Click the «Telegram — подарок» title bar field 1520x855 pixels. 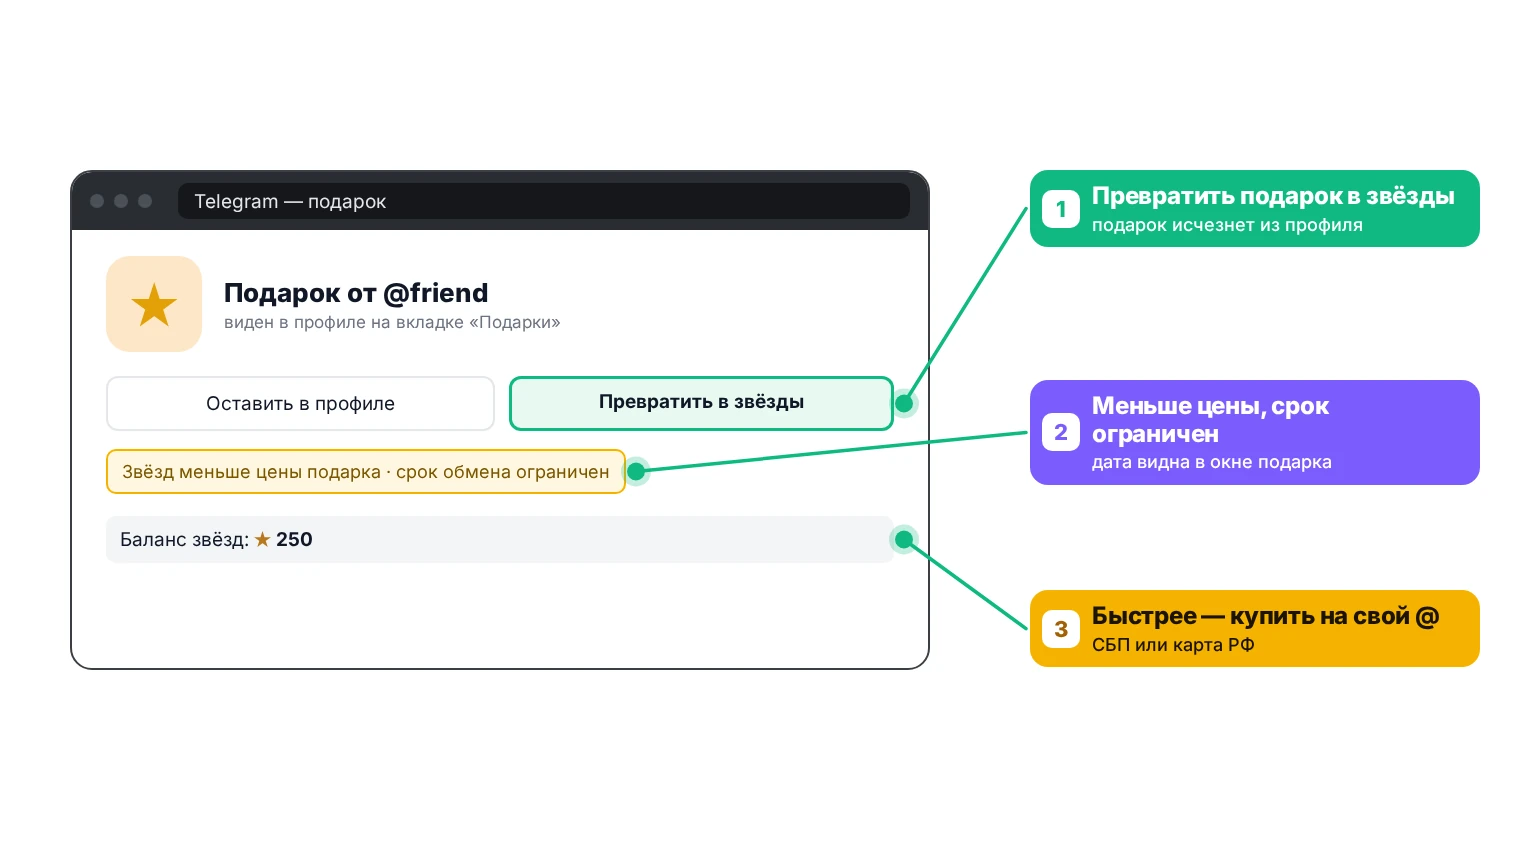click(x=544, y=201)
